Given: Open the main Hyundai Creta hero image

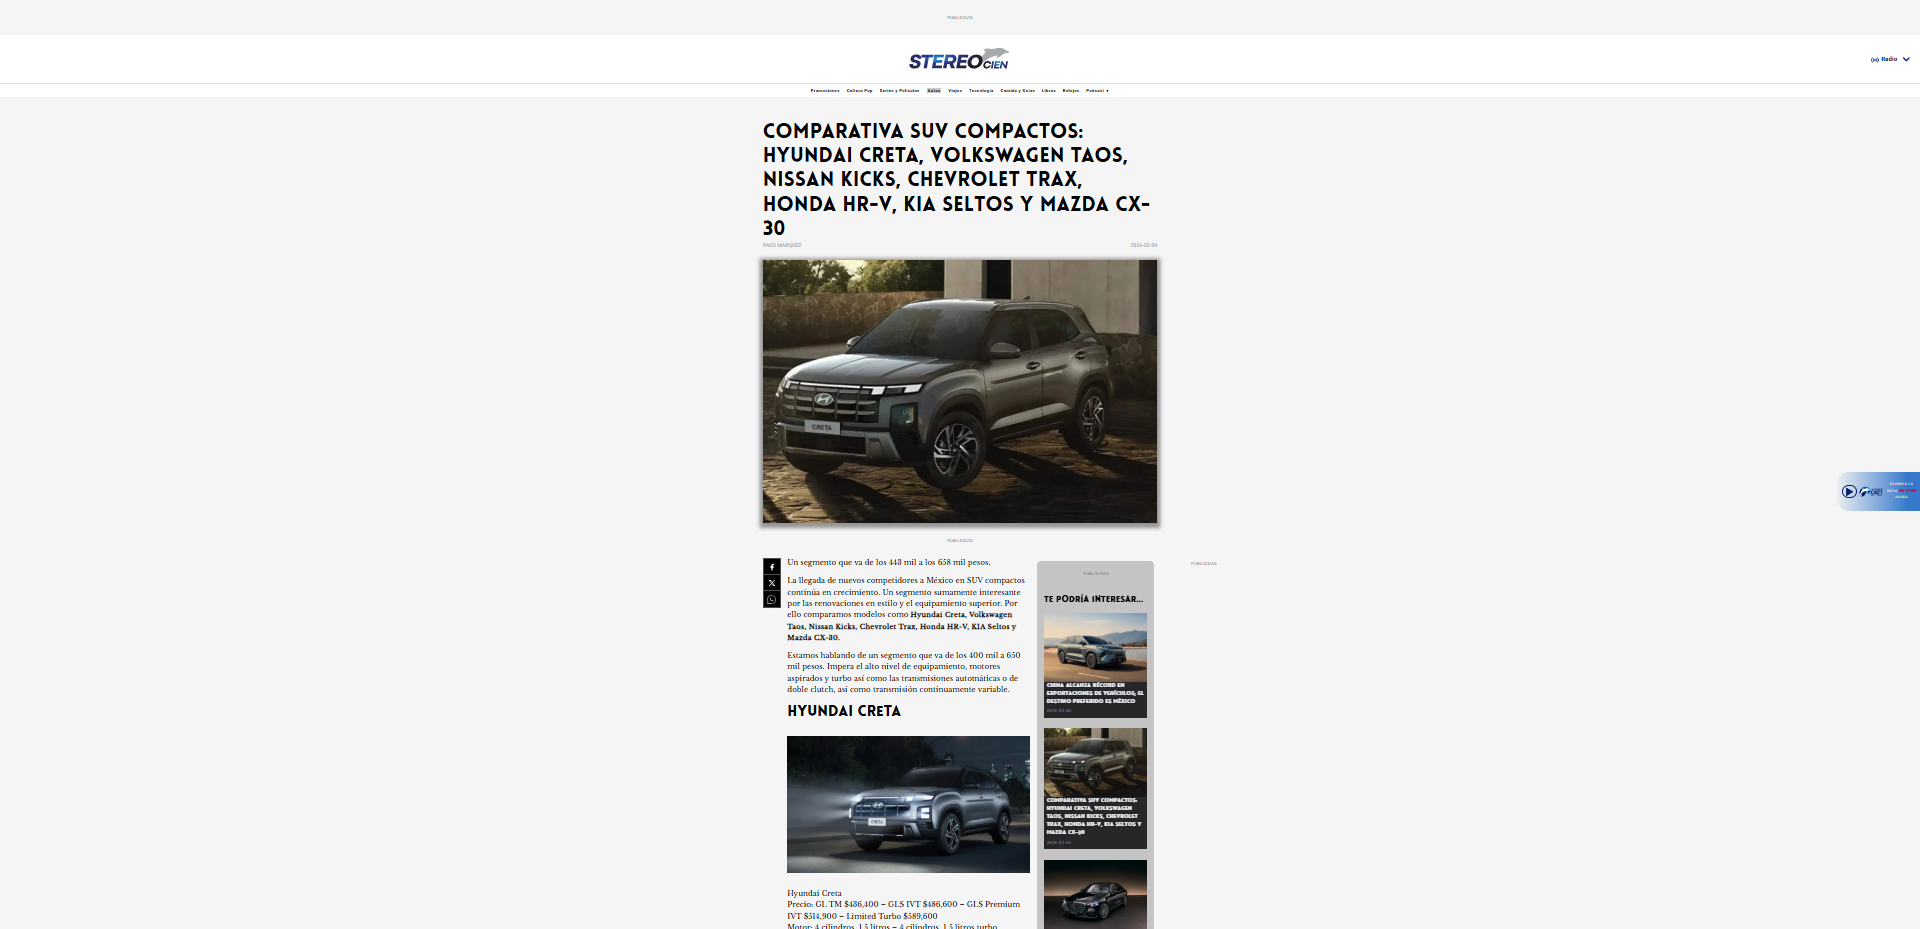Looking at the screenshot, I should pyautogui.click(x=960, y=391).
